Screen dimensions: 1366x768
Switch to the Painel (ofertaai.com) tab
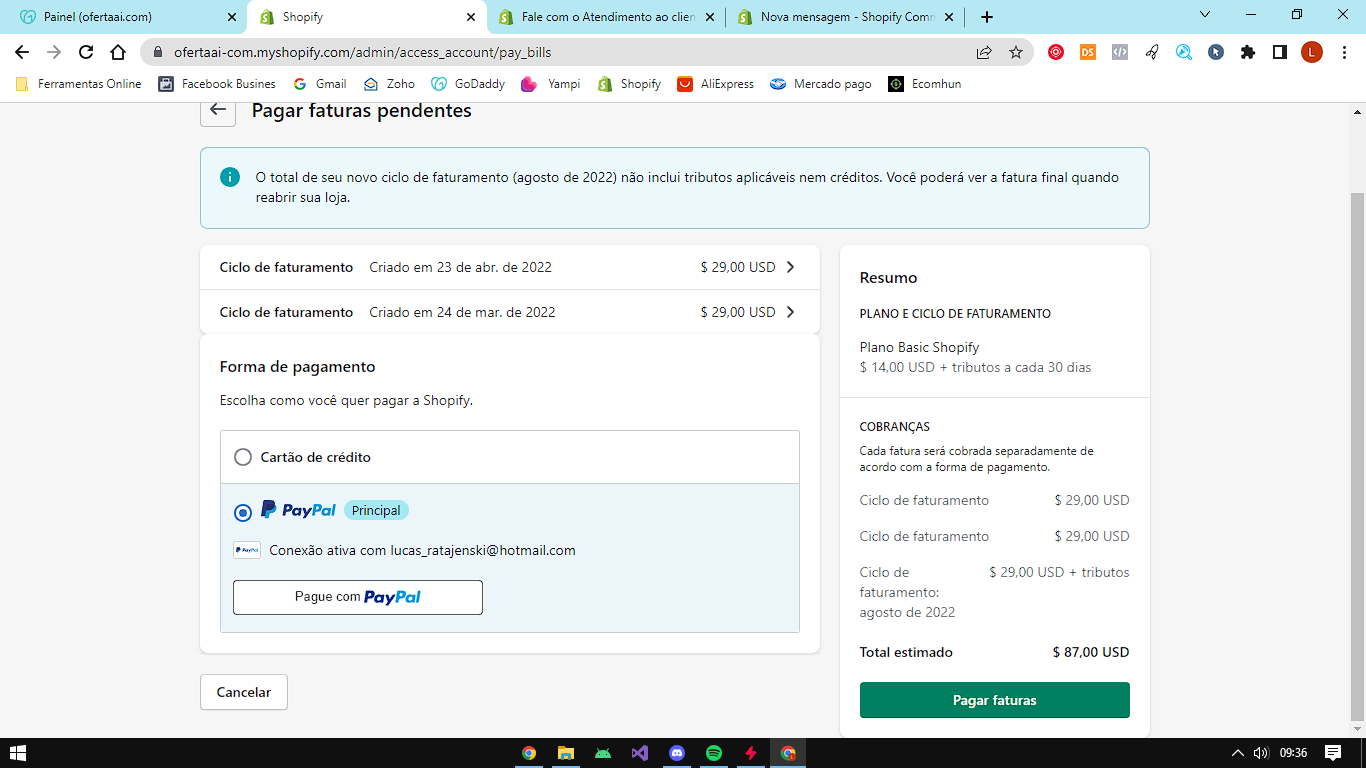124,17
